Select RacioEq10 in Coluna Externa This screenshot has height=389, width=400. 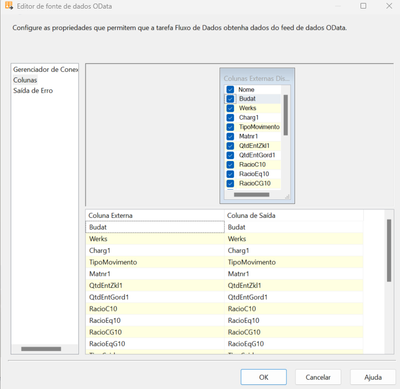click(x=155, y=320)
